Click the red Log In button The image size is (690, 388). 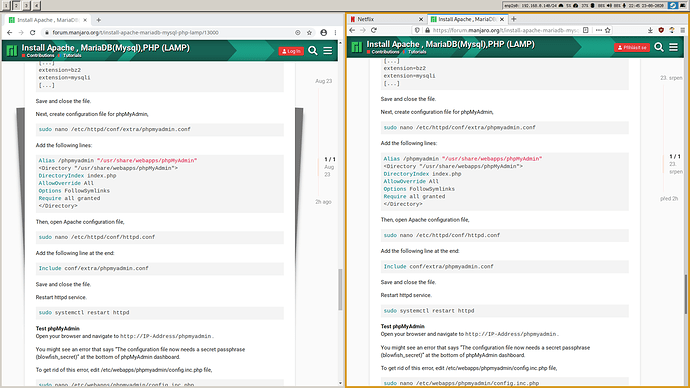coord(291,51)
